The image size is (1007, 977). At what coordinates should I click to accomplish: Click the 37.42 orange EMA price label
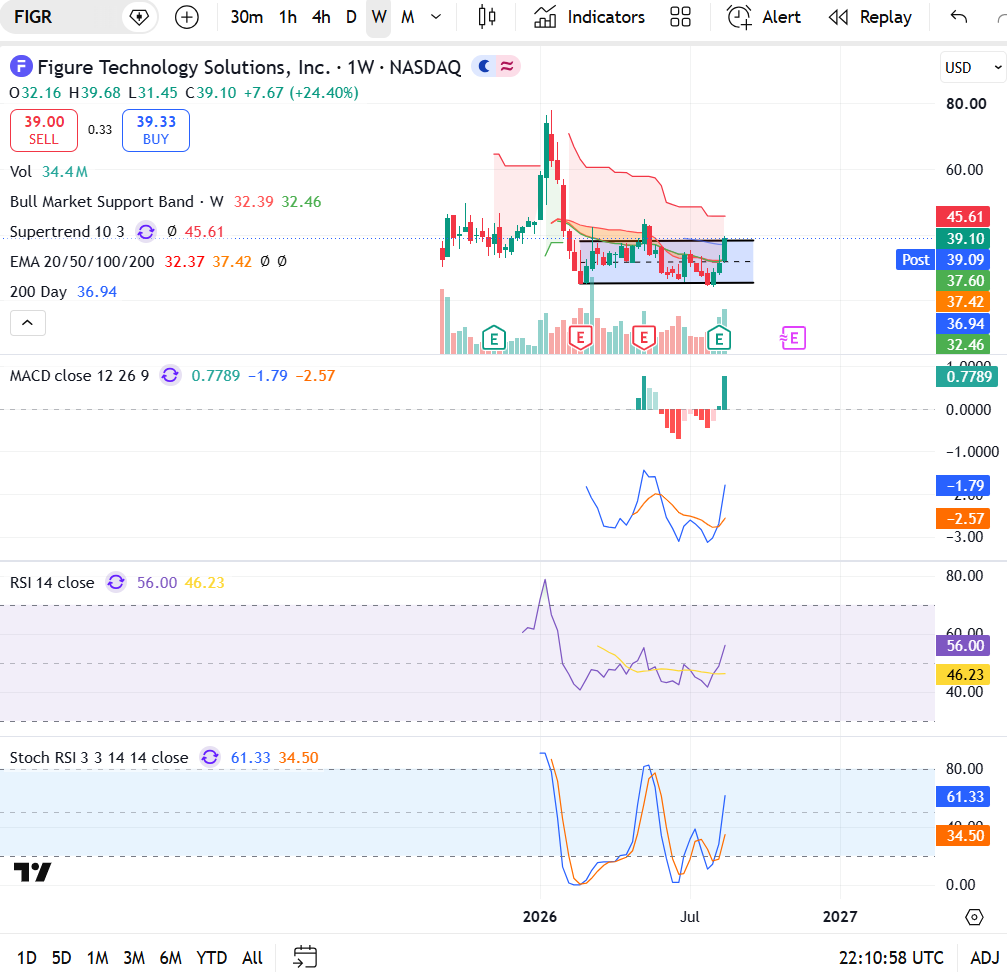tap(963, 301)
